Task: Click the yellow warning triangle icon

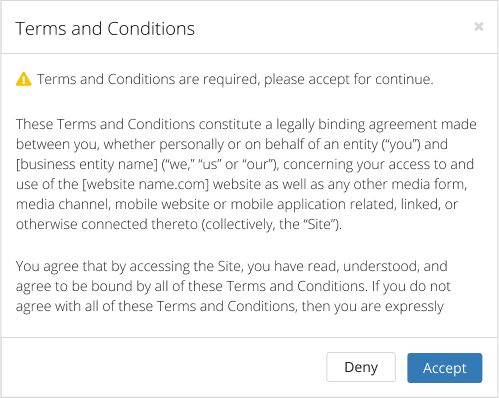Action: [24, 79]
